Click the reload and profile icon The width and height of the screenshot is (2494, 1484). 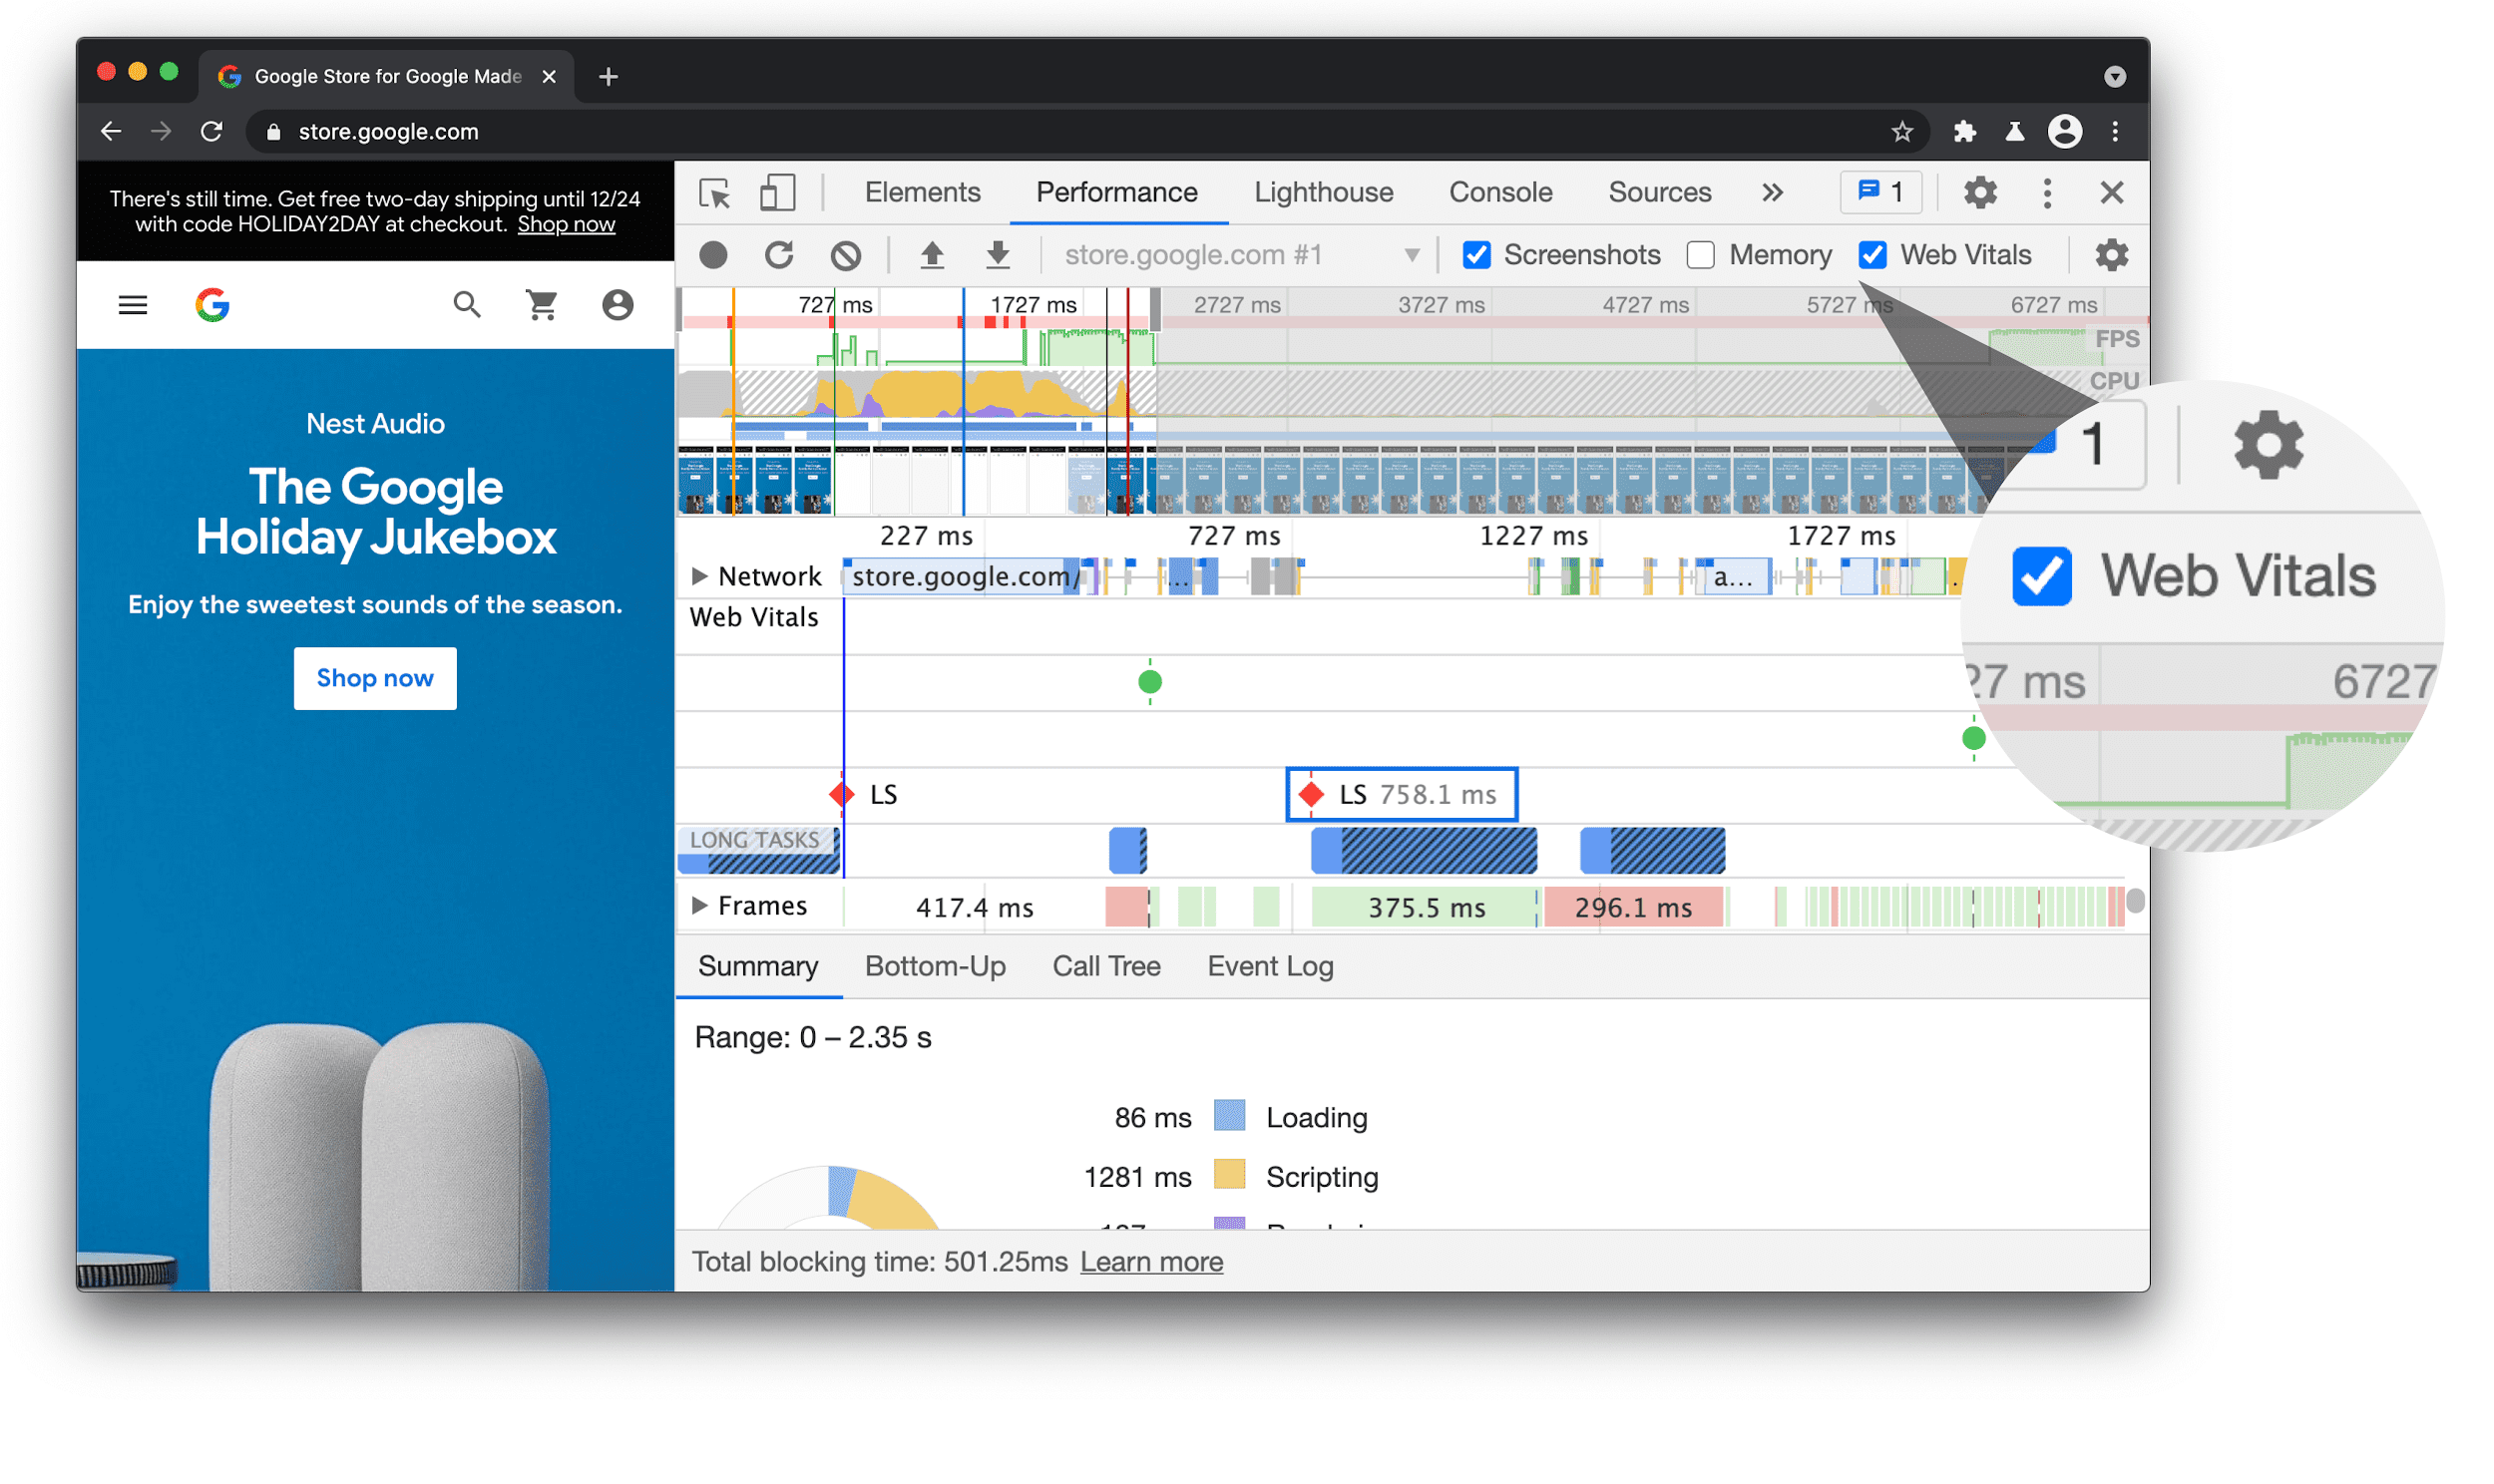coord(779,252)
